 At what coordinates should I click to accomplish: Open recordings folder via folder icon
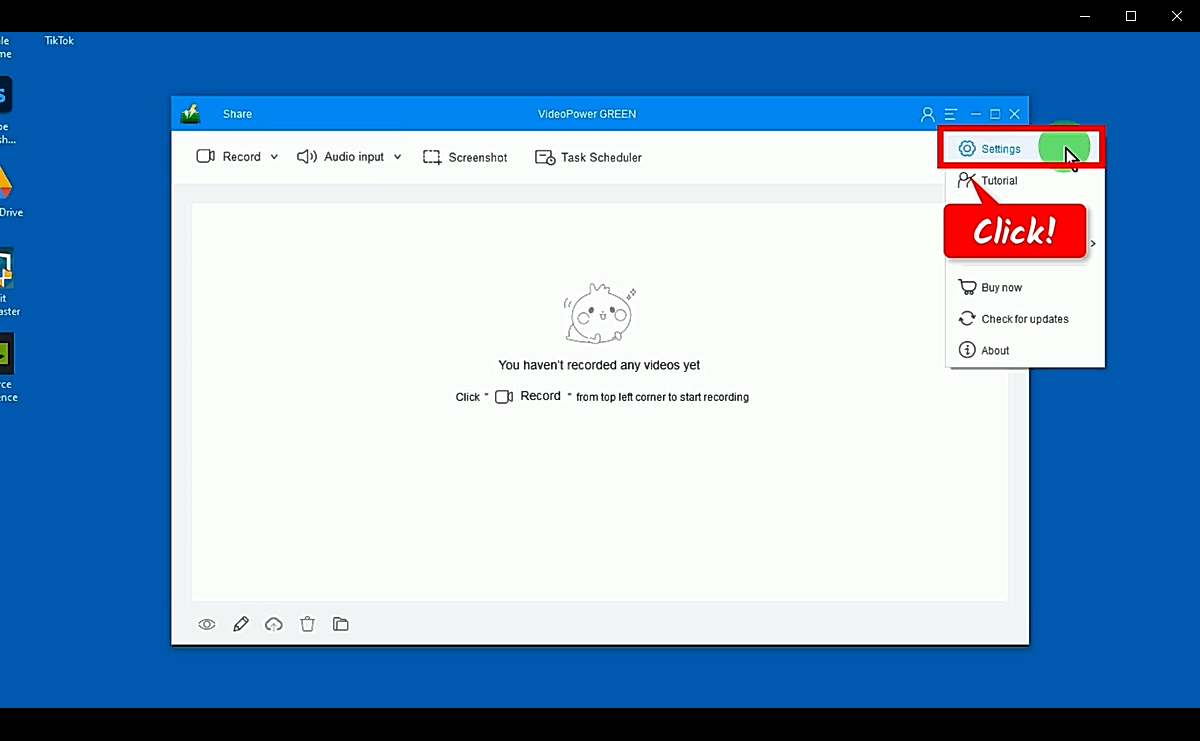(340, 623)
